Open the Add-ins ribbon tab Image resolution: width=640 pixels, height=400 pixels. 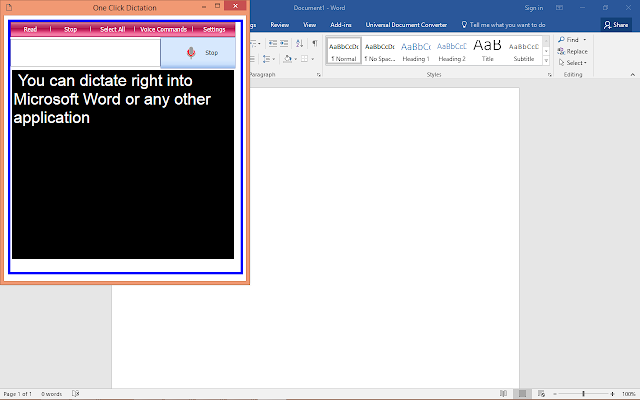click(x=341, y=25)
